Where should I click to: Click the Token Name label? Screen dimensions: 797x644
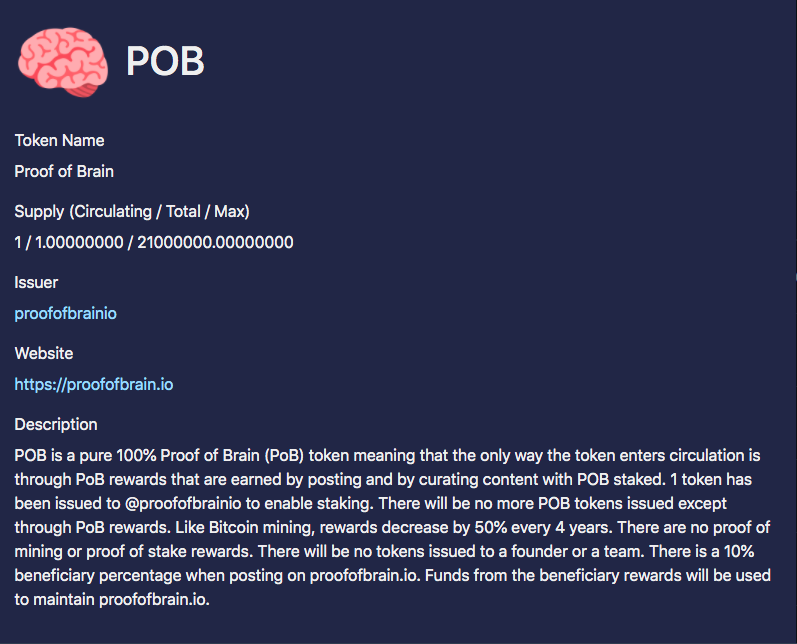click(59, 140)
